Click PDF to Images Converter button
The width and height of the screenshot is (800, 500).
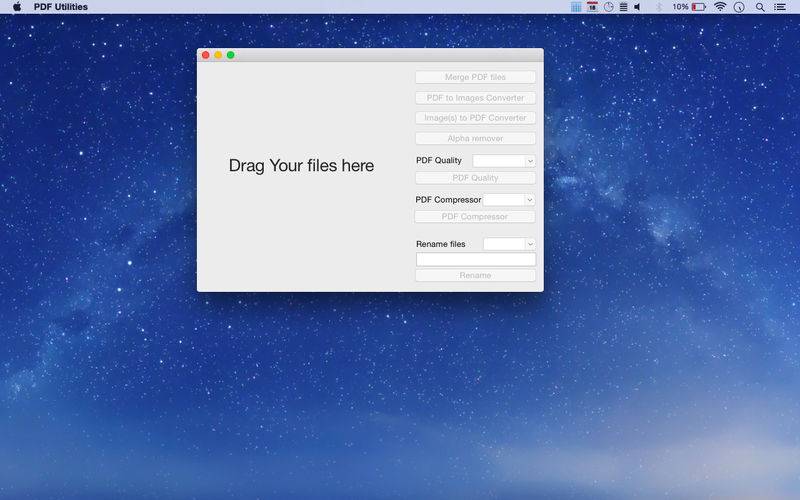pos(475,97)
